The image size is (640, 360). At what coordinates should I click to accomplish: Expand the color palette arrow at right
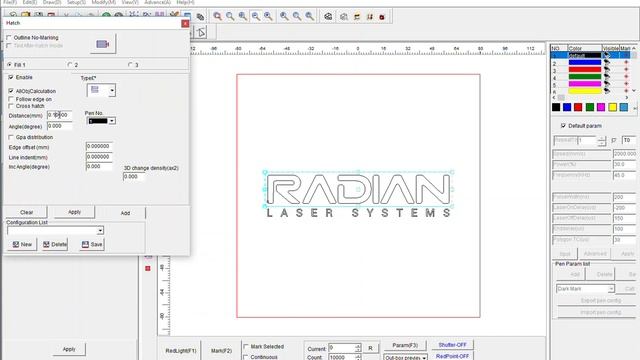point(635,108)
